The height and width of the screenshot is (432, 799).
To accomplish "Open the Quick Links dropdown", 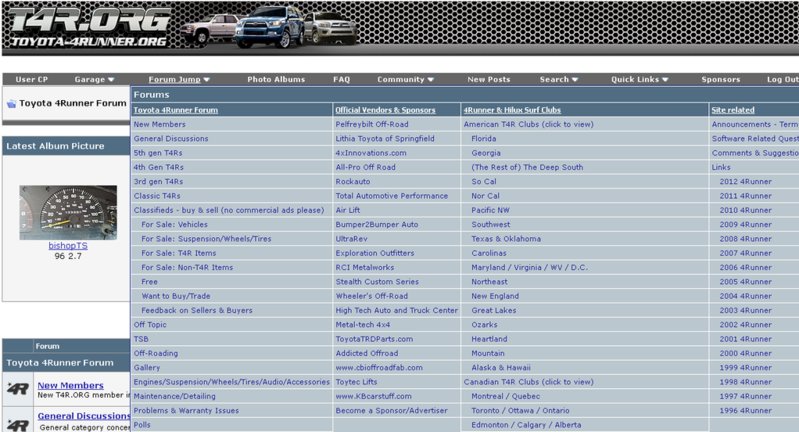I will coord(640,79).
